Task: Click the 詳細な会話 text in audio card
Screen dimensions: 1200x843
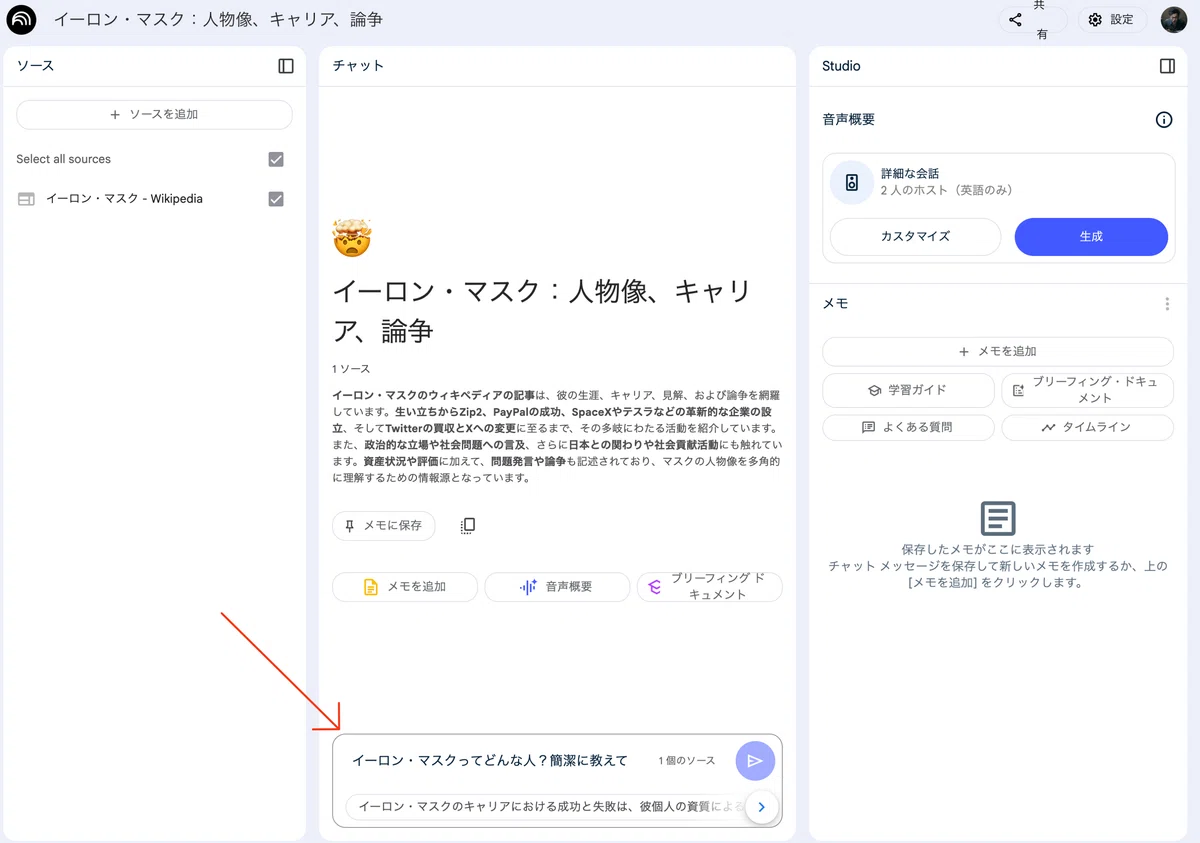Action: coord(910,174)
